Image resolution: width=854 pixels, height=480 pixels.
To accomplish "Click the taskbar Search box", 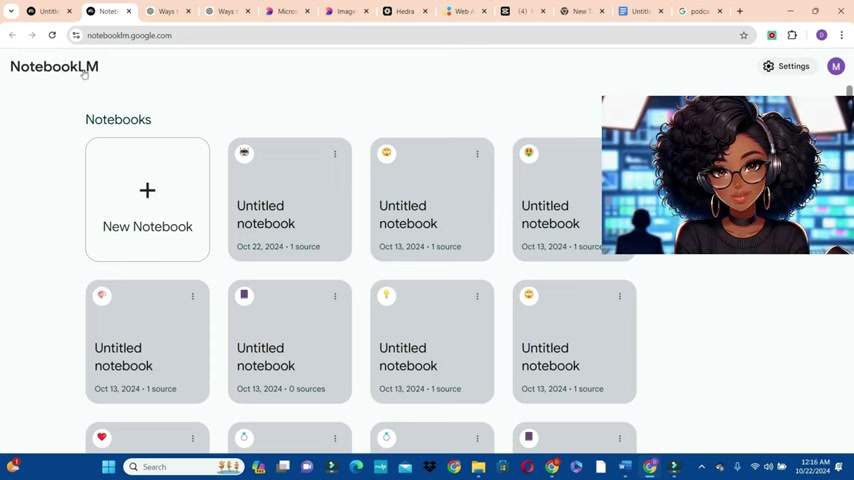I will [x=184, y=467].
